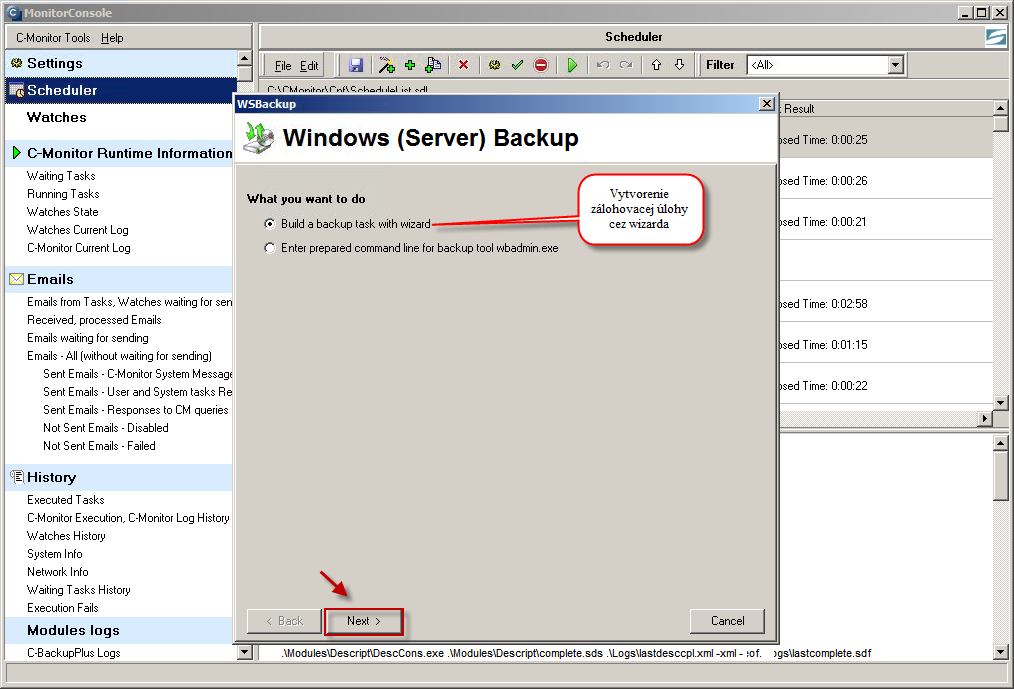Viewport: 1014px width, 689px height.
Task: Open Watches in the sidebar
Action: pos(56,117)
